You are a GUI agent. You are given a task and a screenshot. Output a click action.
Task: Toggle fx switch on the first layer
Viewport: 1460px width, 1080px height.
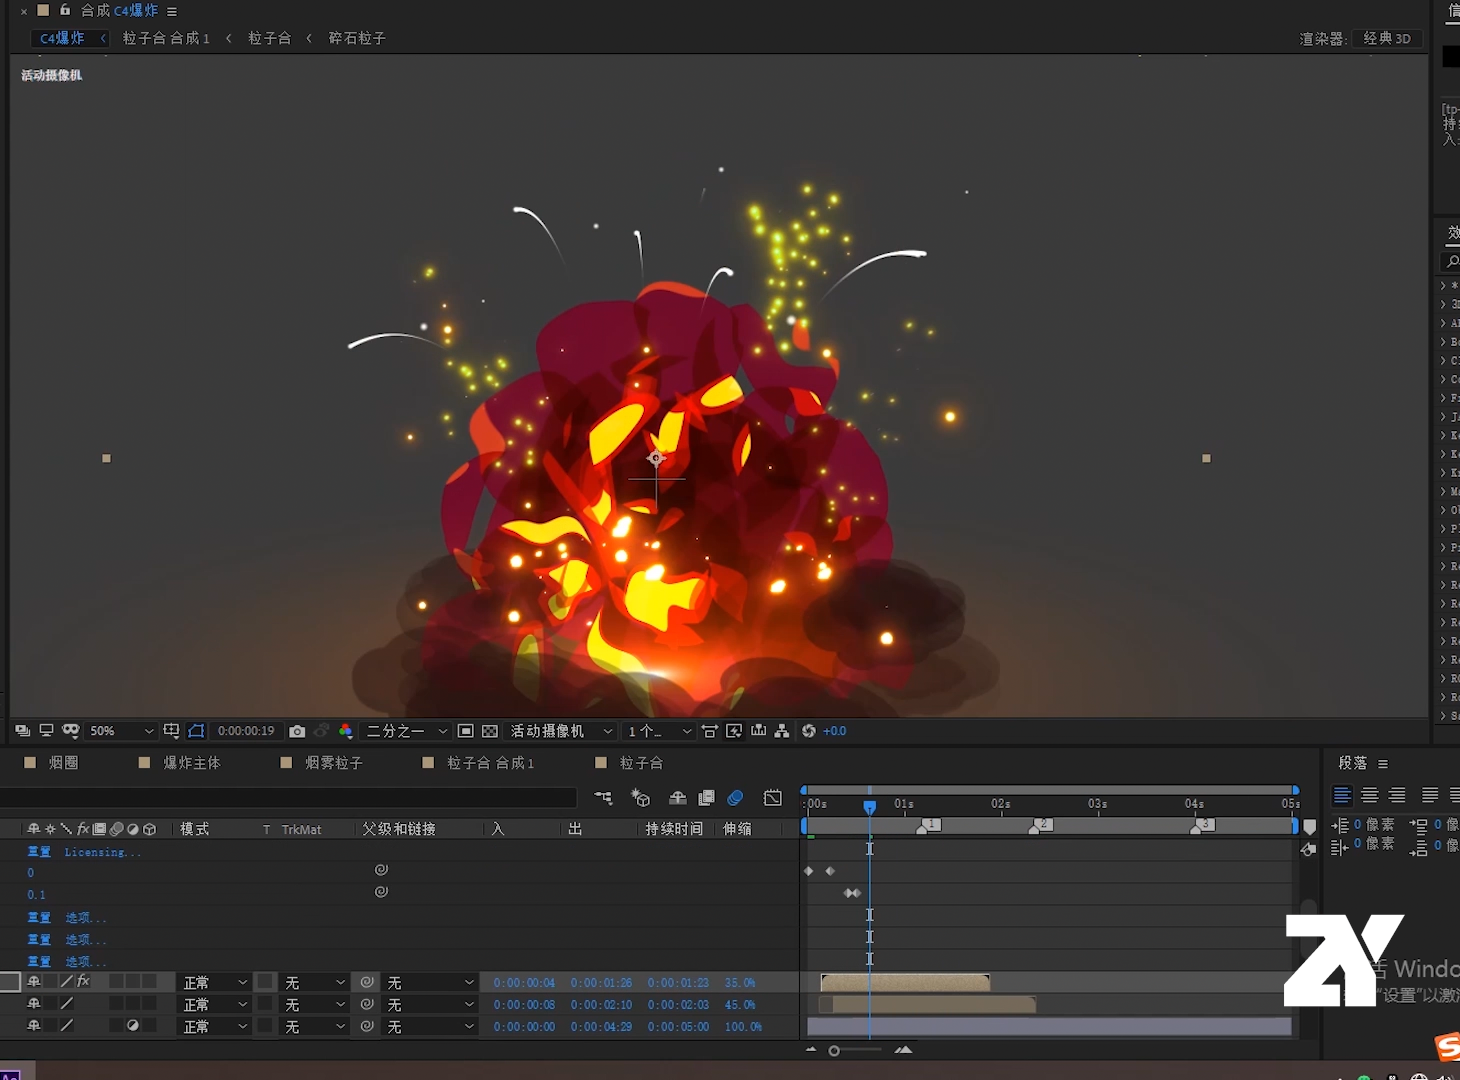pos(84,982)
